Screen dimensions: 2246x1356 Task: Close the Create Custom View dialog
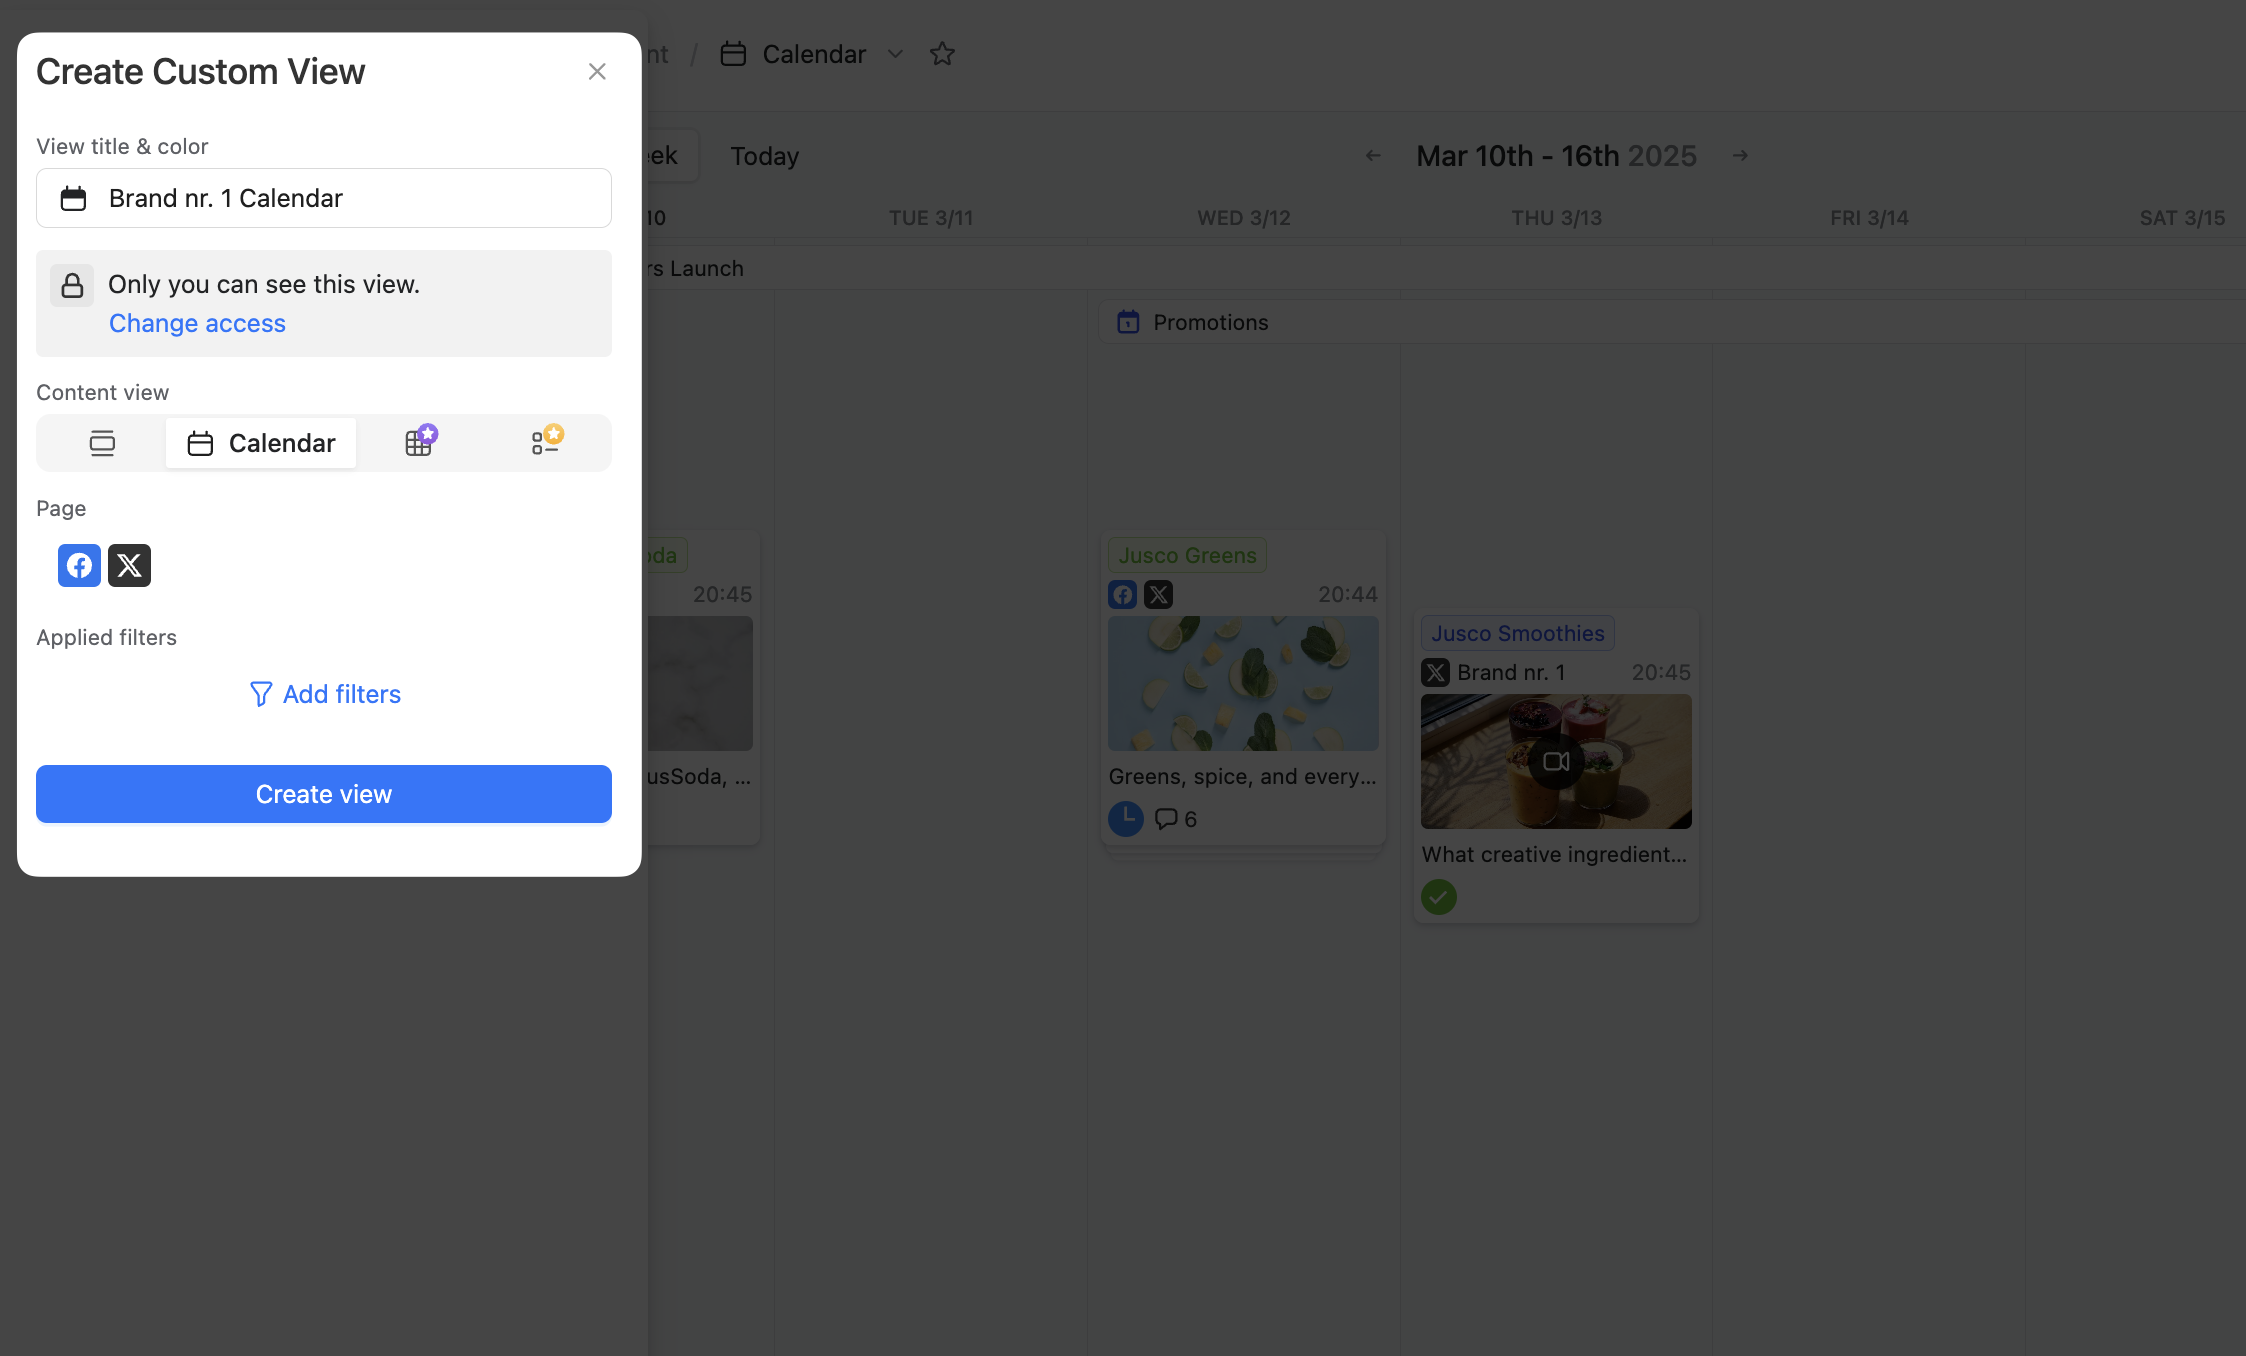pyautogui.click(x=597, y=72)
